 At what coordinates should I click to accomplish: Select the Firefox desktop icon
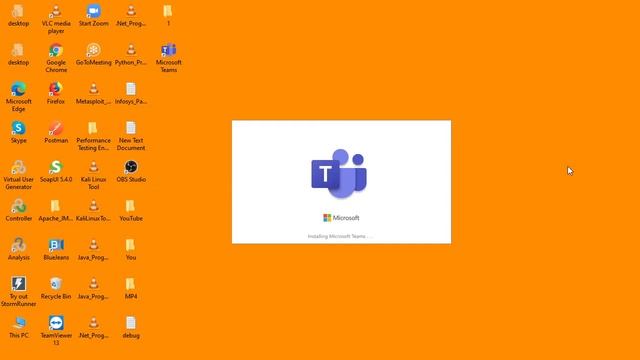pos(56,94)
